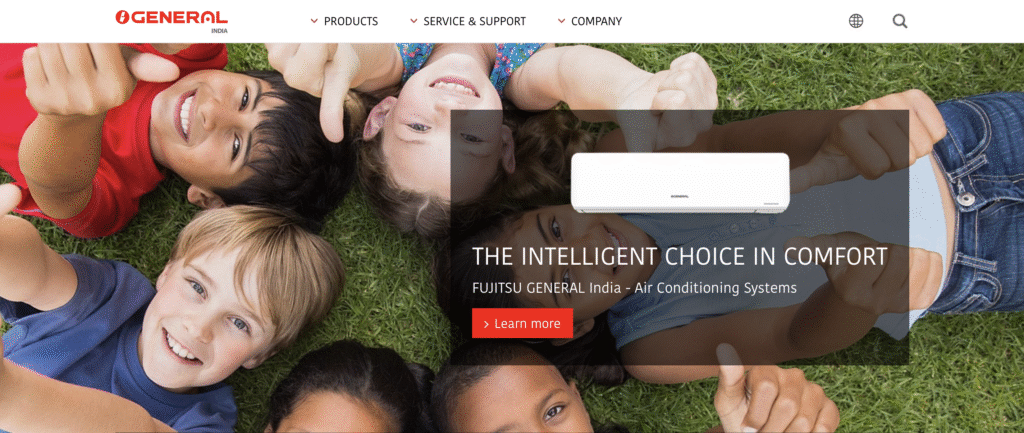The height and width of the screenshot is (433, 1024).
Task: Click the O General logo
Action: (x=171, y=18)
